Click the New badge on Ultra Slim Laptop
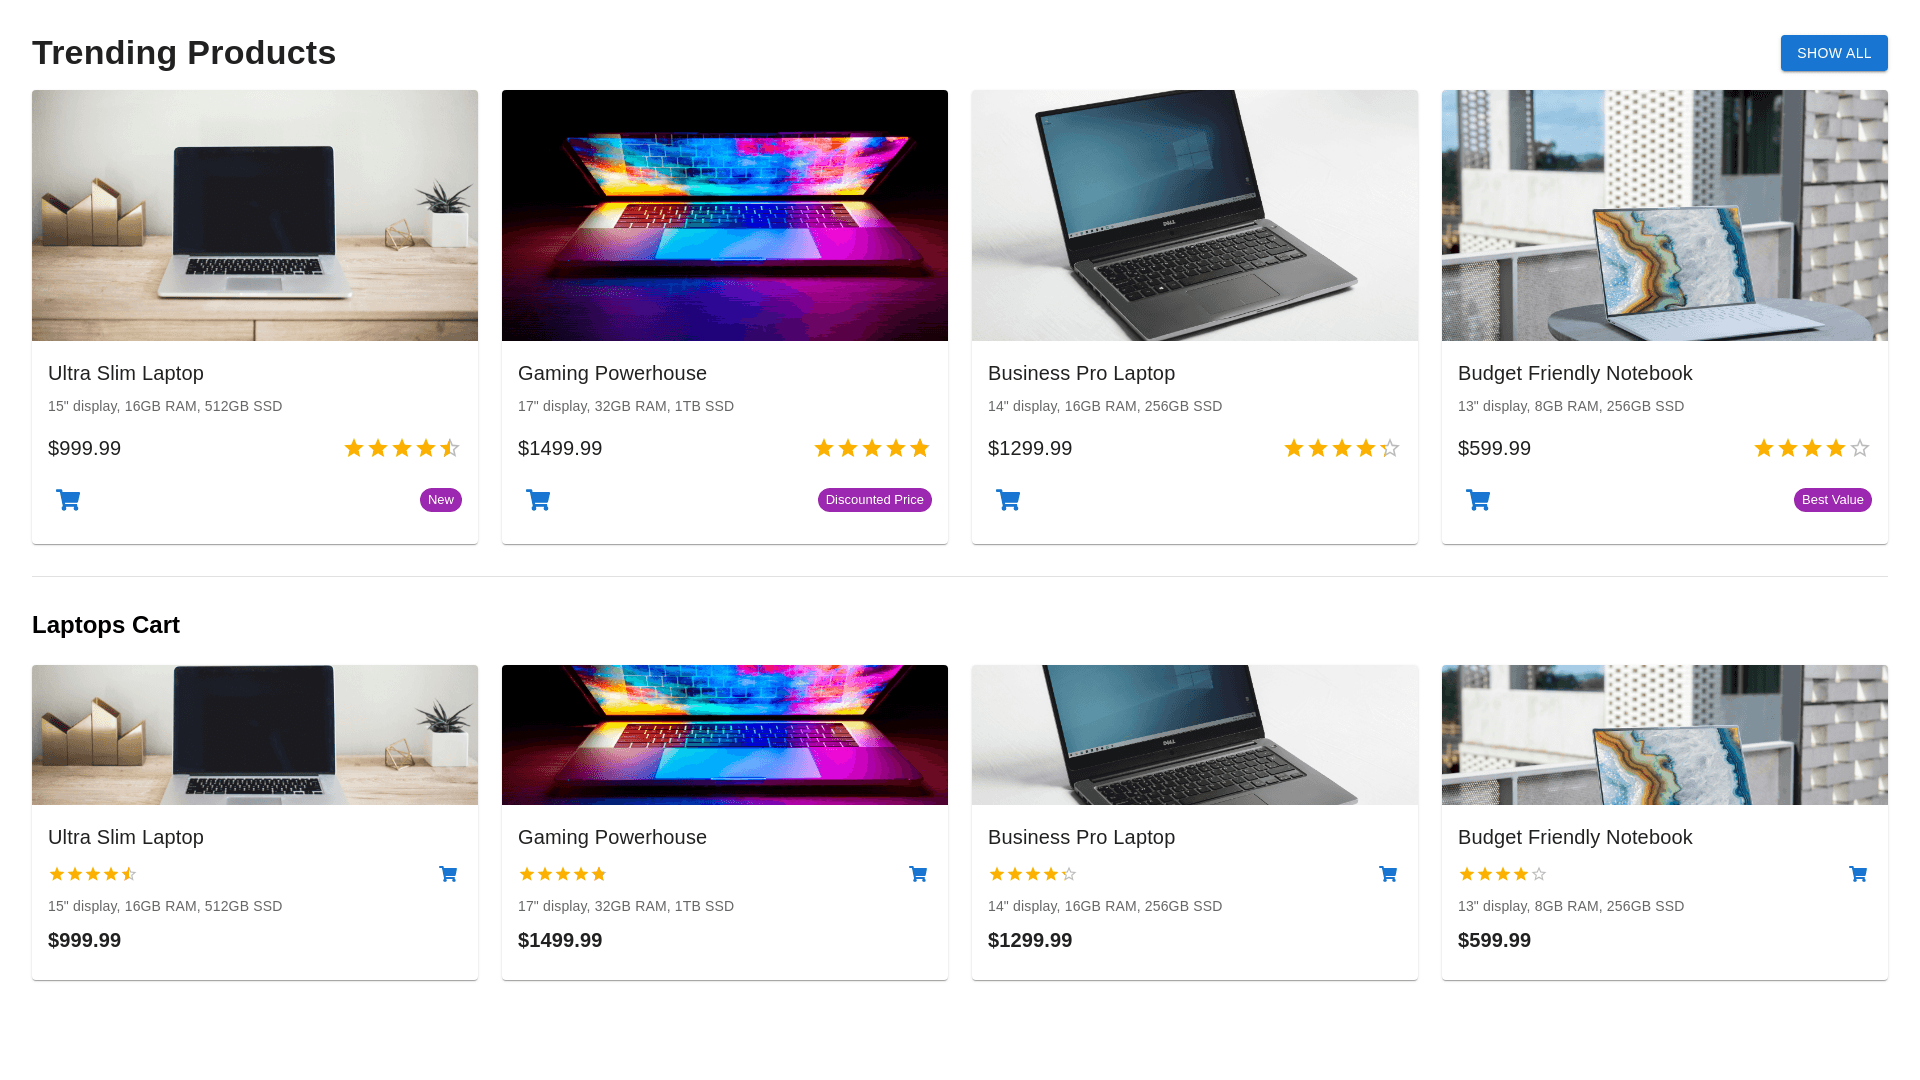The height and width of the screenshot is (1080, 1920). tap(440, 500)
